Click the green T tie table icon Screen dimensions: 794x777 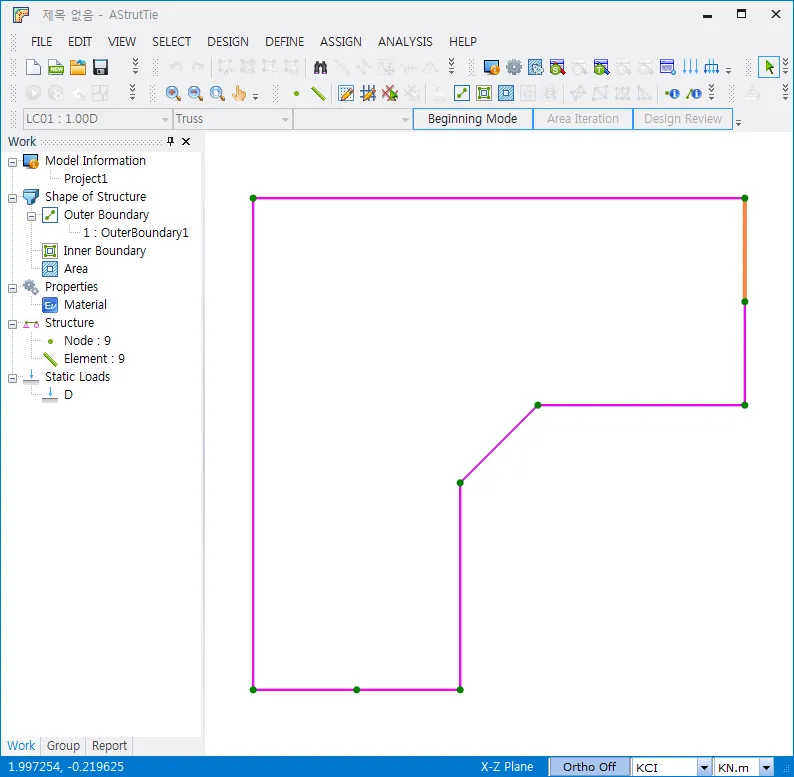[601, 67]
